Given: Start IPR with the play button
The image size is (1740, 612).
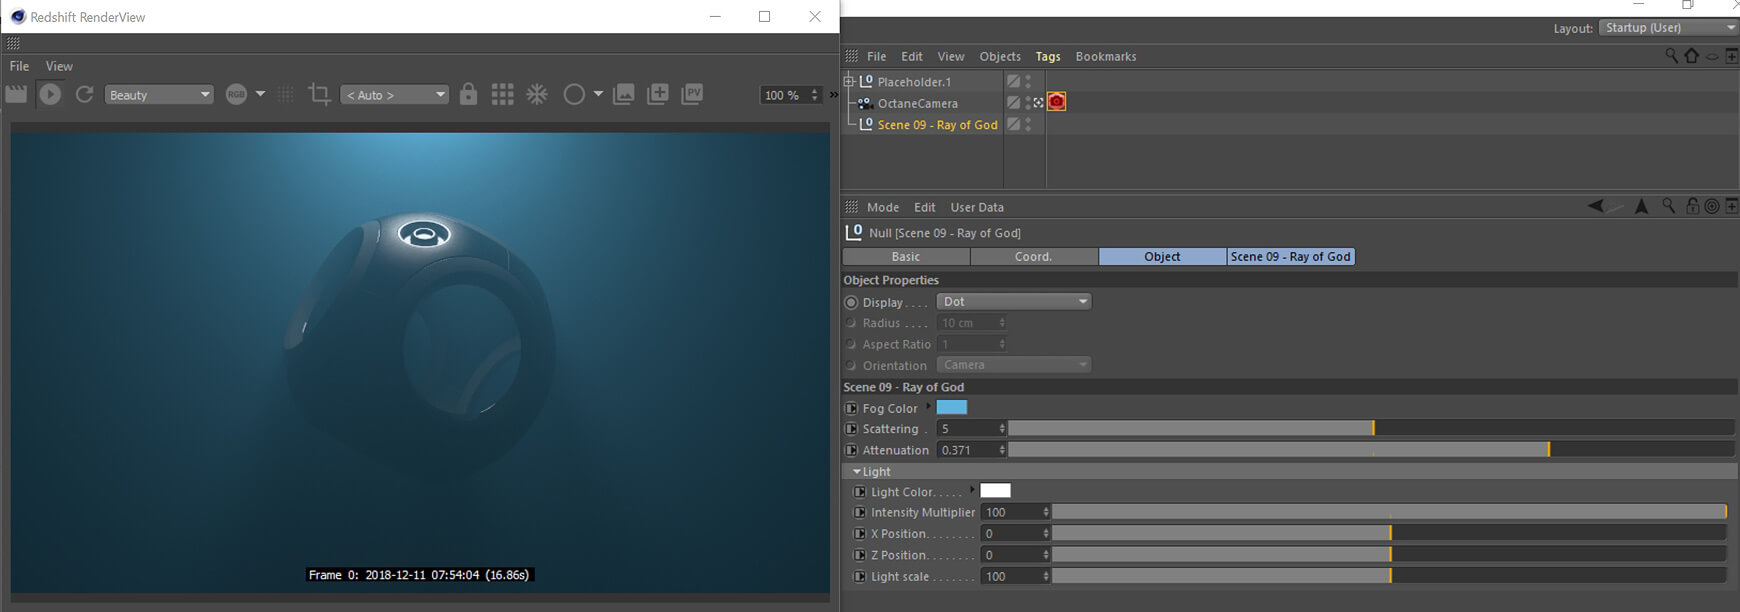Looking at the screenshot, I should [50, 94].
